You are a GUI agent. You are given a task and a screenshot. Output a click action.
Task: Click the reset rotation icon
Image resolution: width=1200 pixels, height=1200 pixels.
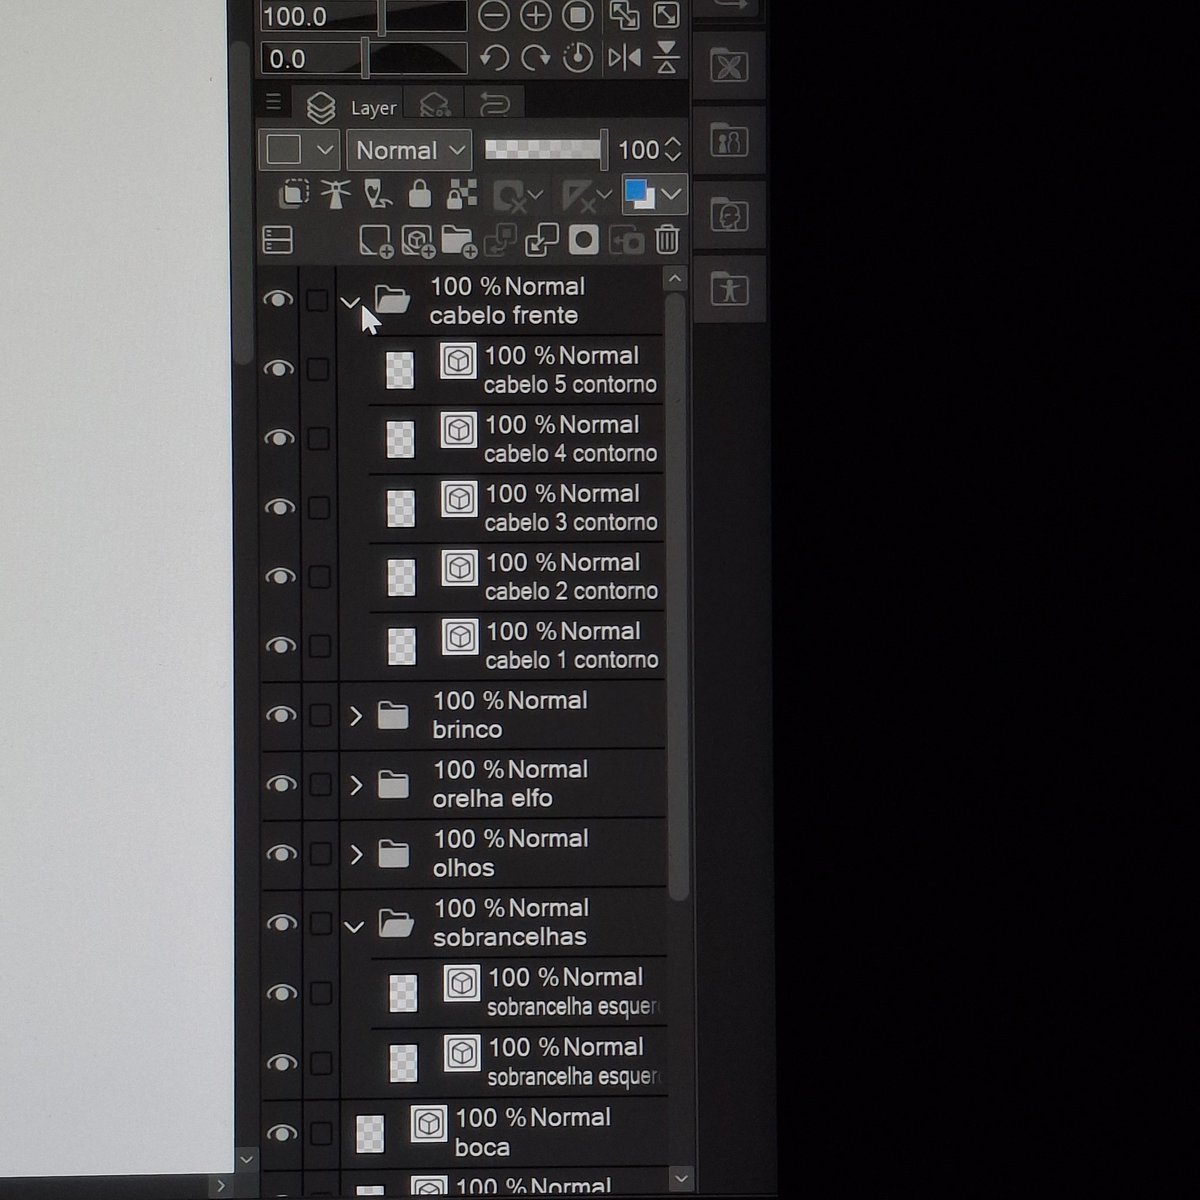pyautogui.click(x=578, y=58)
